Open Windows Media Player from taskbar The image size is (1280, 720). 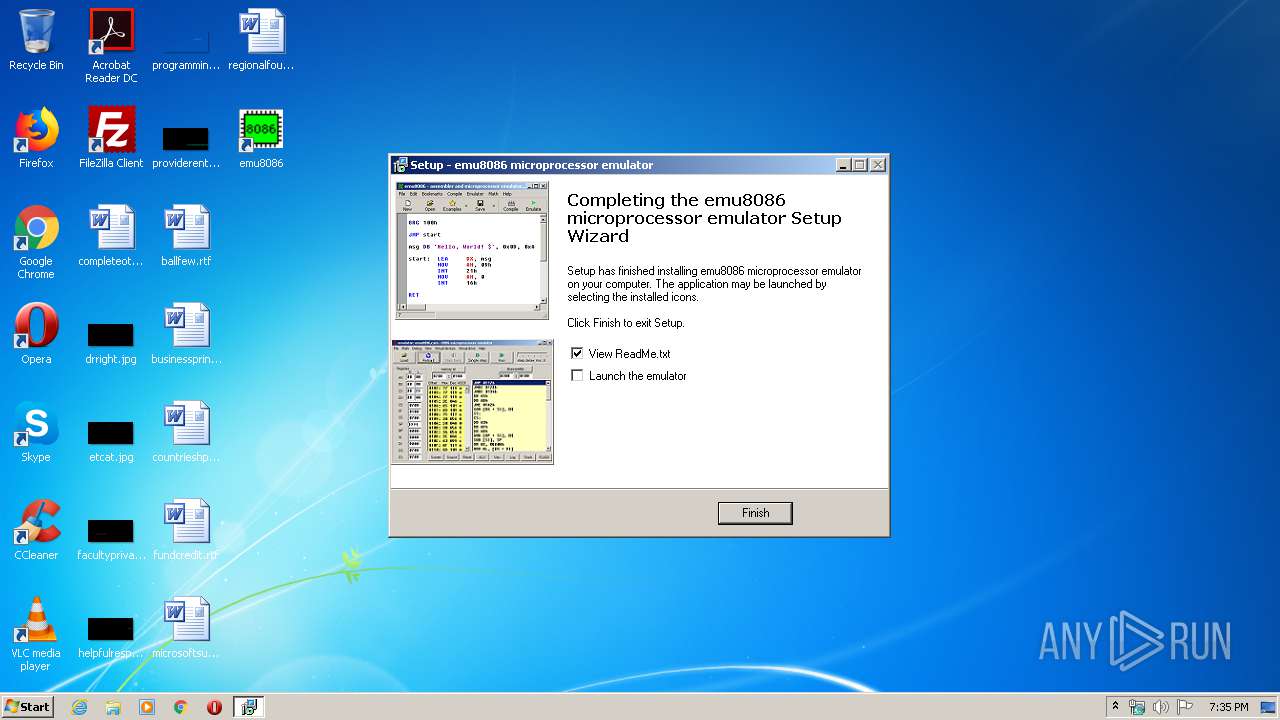[x=147, y=707]
